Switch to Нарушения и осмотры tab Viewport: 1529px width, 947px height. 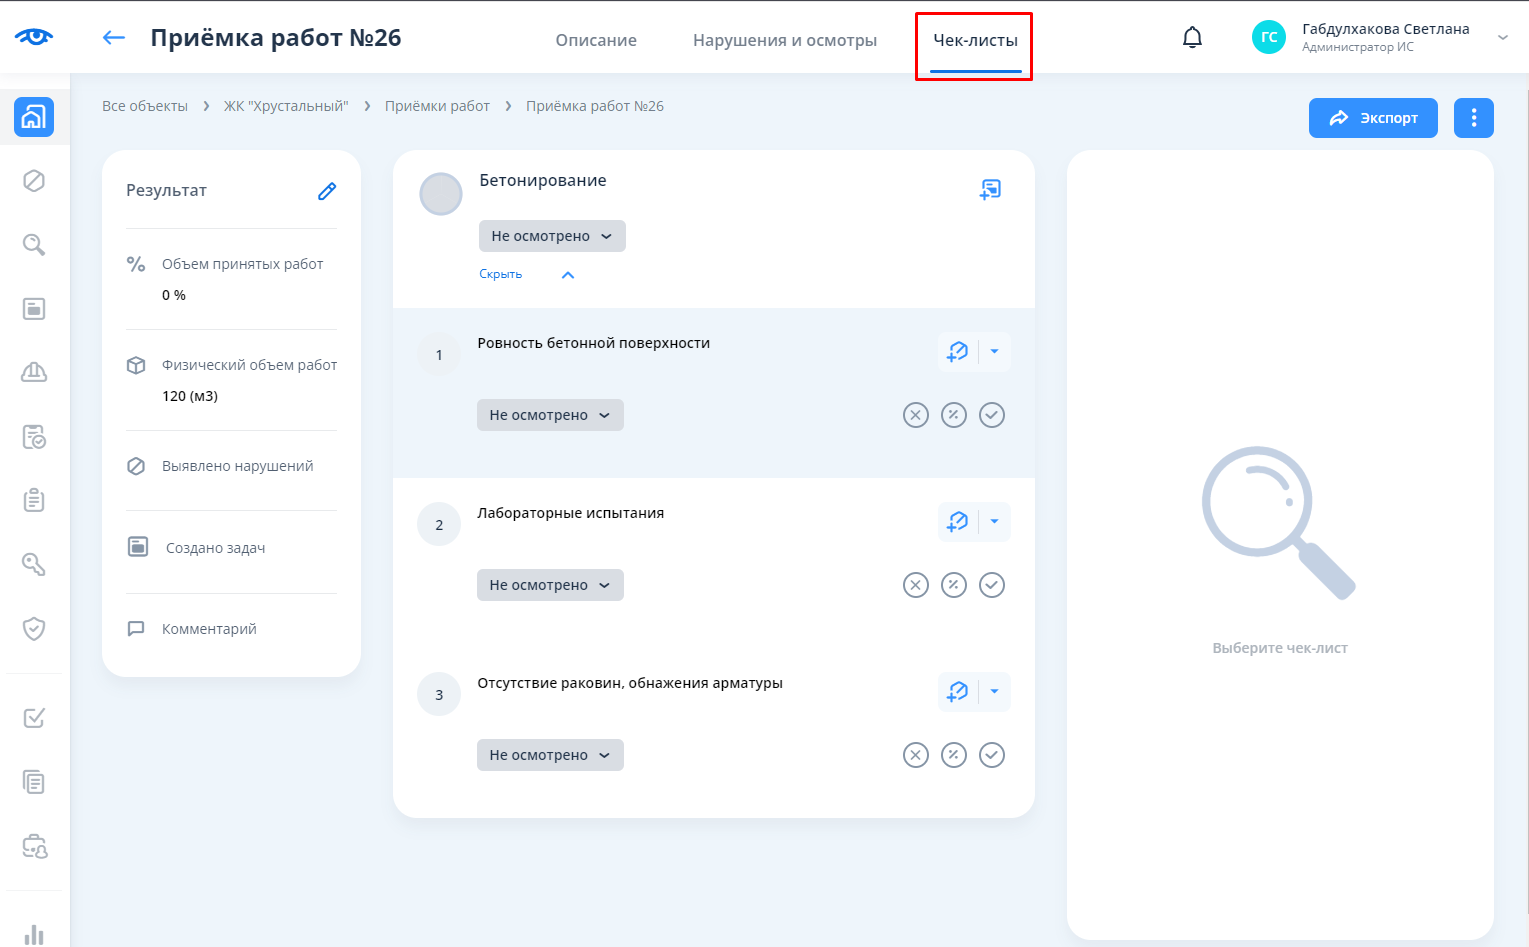(x=785, y=40)
